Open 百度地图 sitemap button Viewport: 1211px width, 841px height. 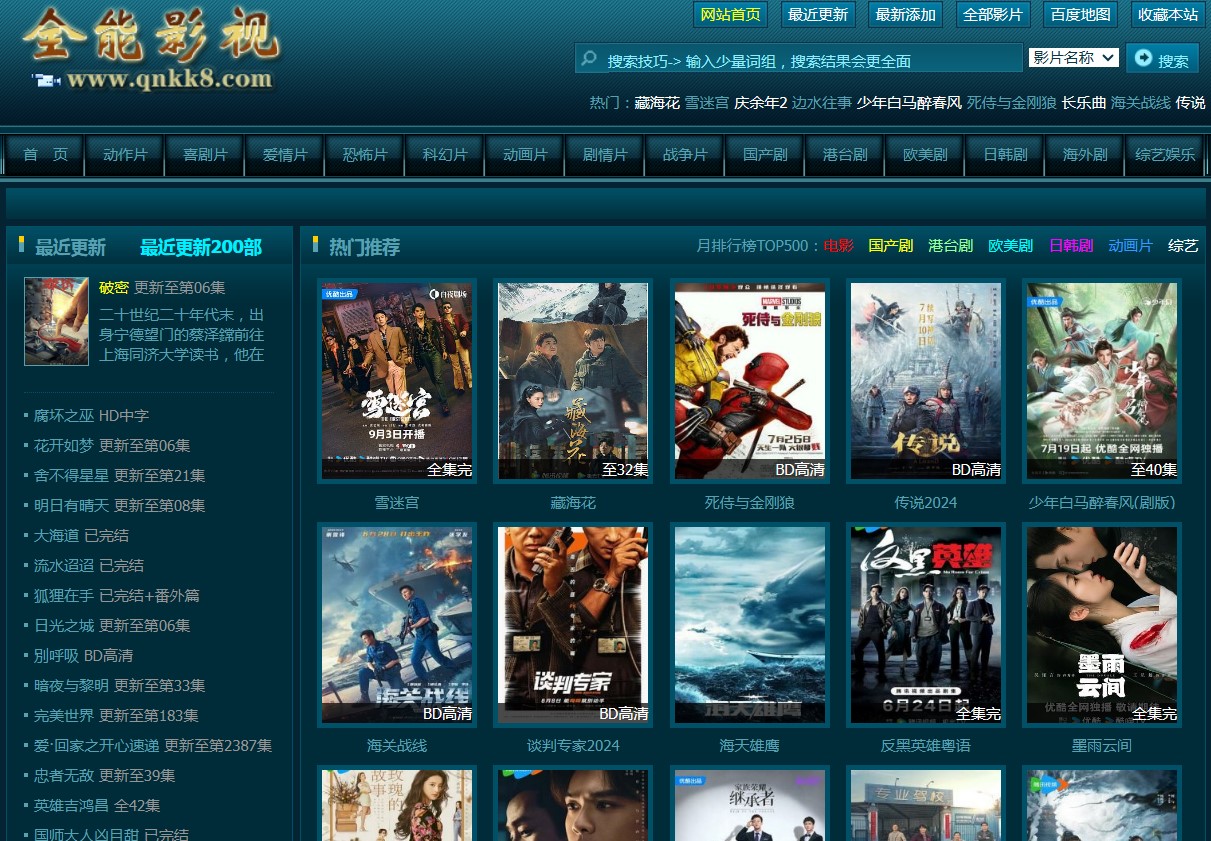[x=1081, y=14]
